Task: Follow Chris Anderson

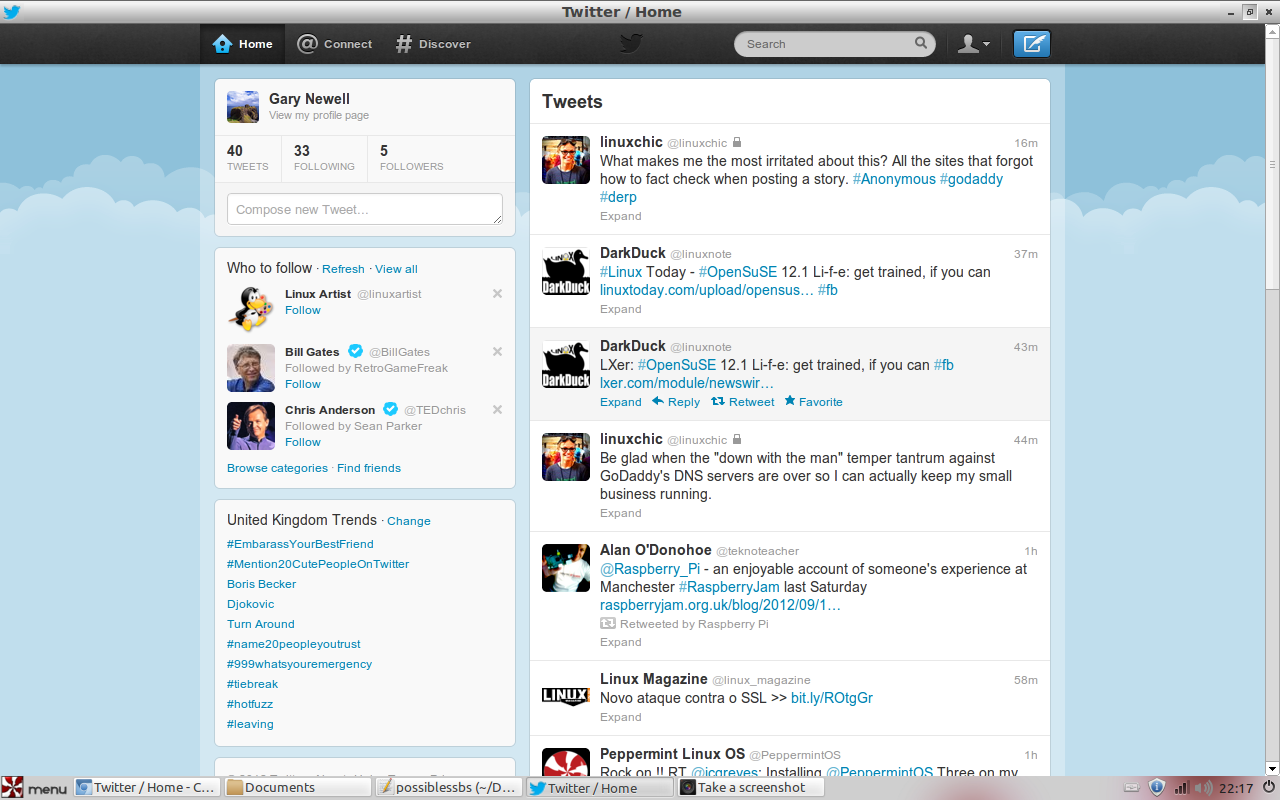Action: pyautogui.click(x=303, y=442)
